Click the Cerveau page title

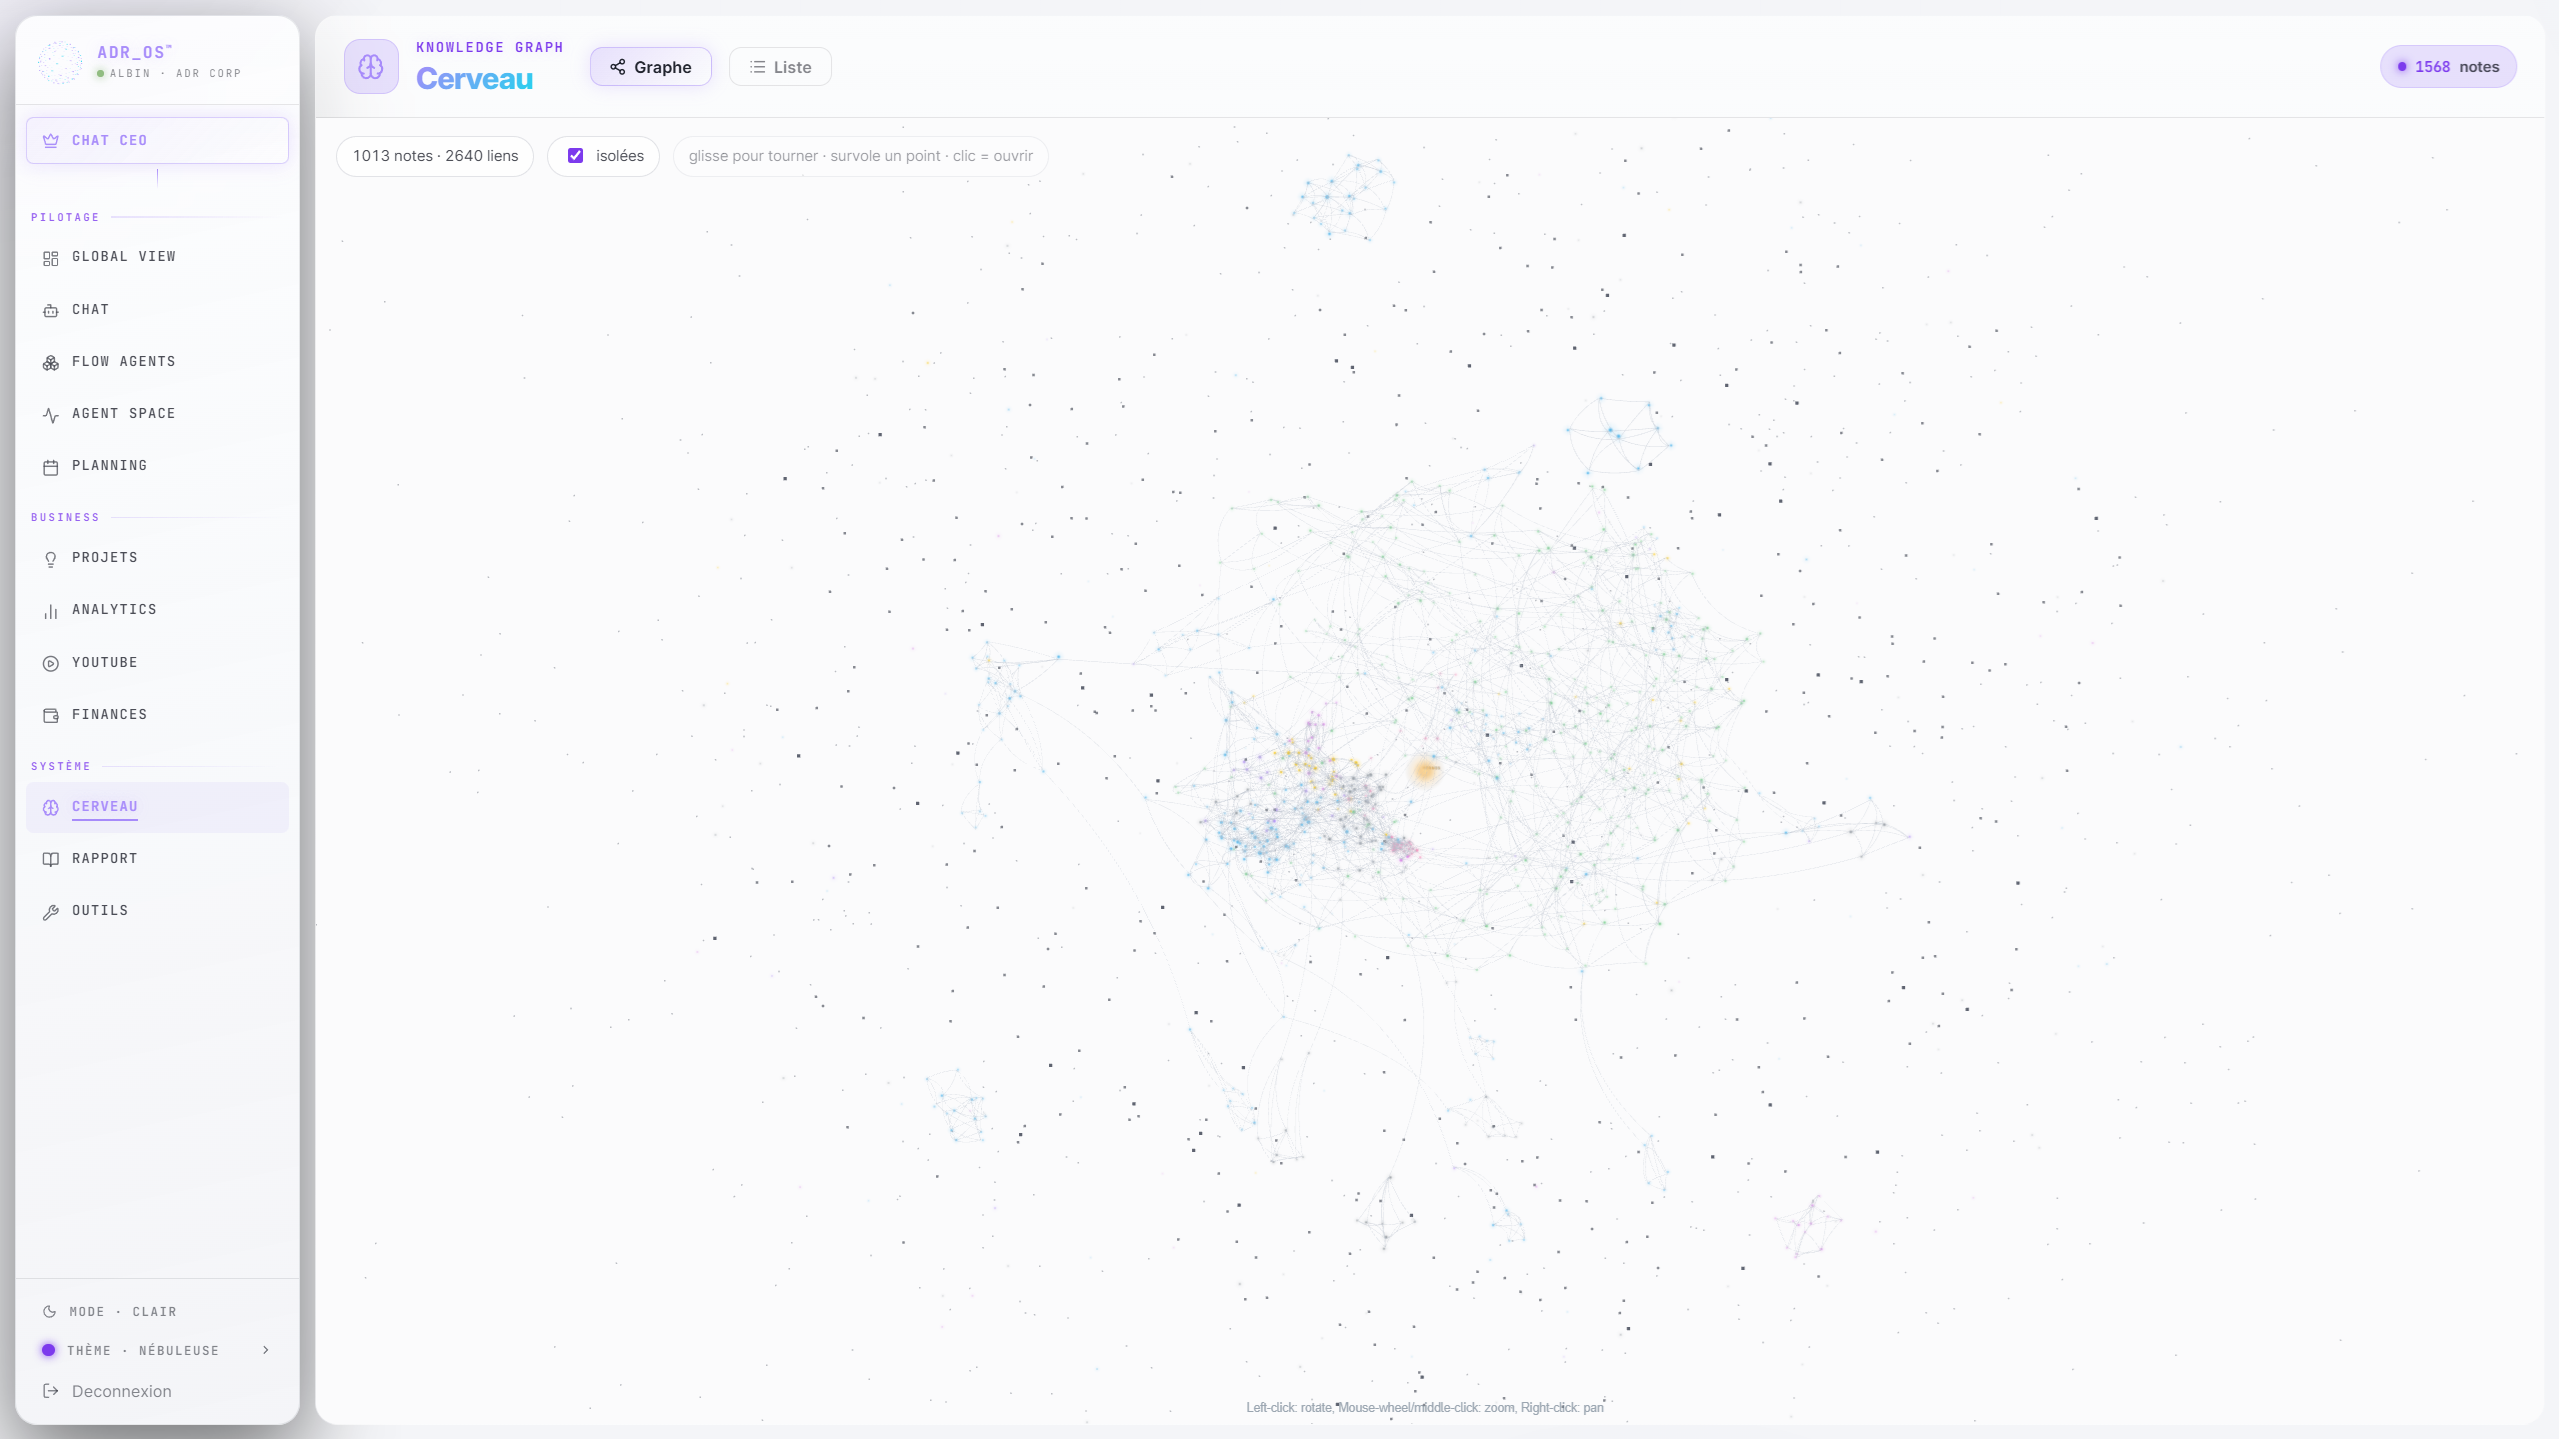[x=474, y=79]
